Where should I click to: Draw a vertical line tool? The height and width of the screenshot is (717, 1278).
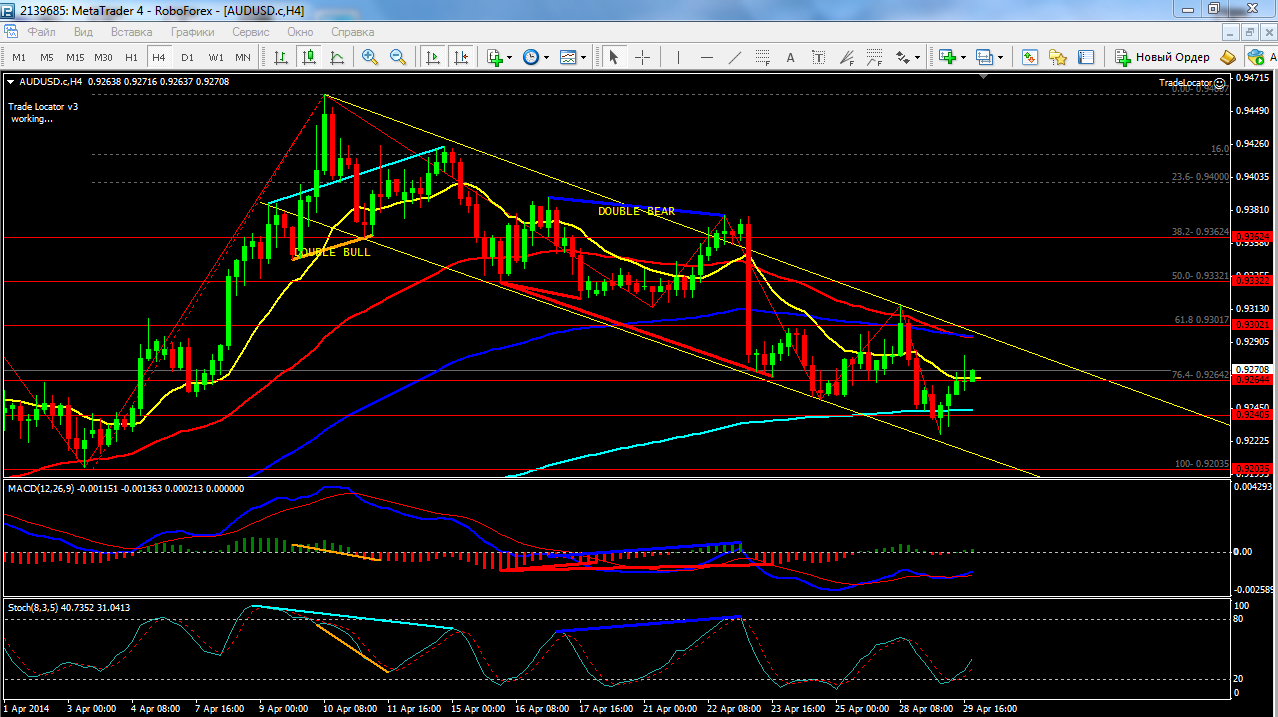pyautogui.click(x=678, y=57)
